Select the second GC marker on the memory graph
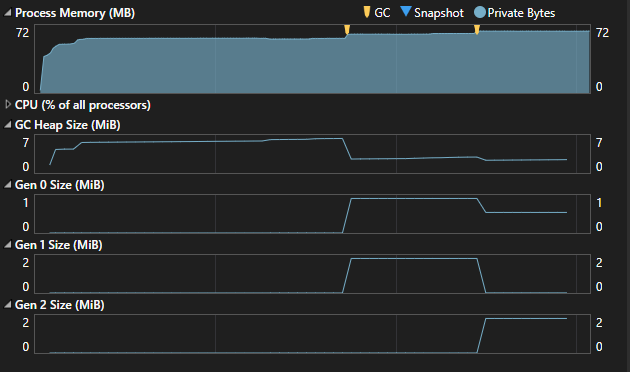Image resolution: width=630 pixels, height=372 pixels. pos(477,30)
